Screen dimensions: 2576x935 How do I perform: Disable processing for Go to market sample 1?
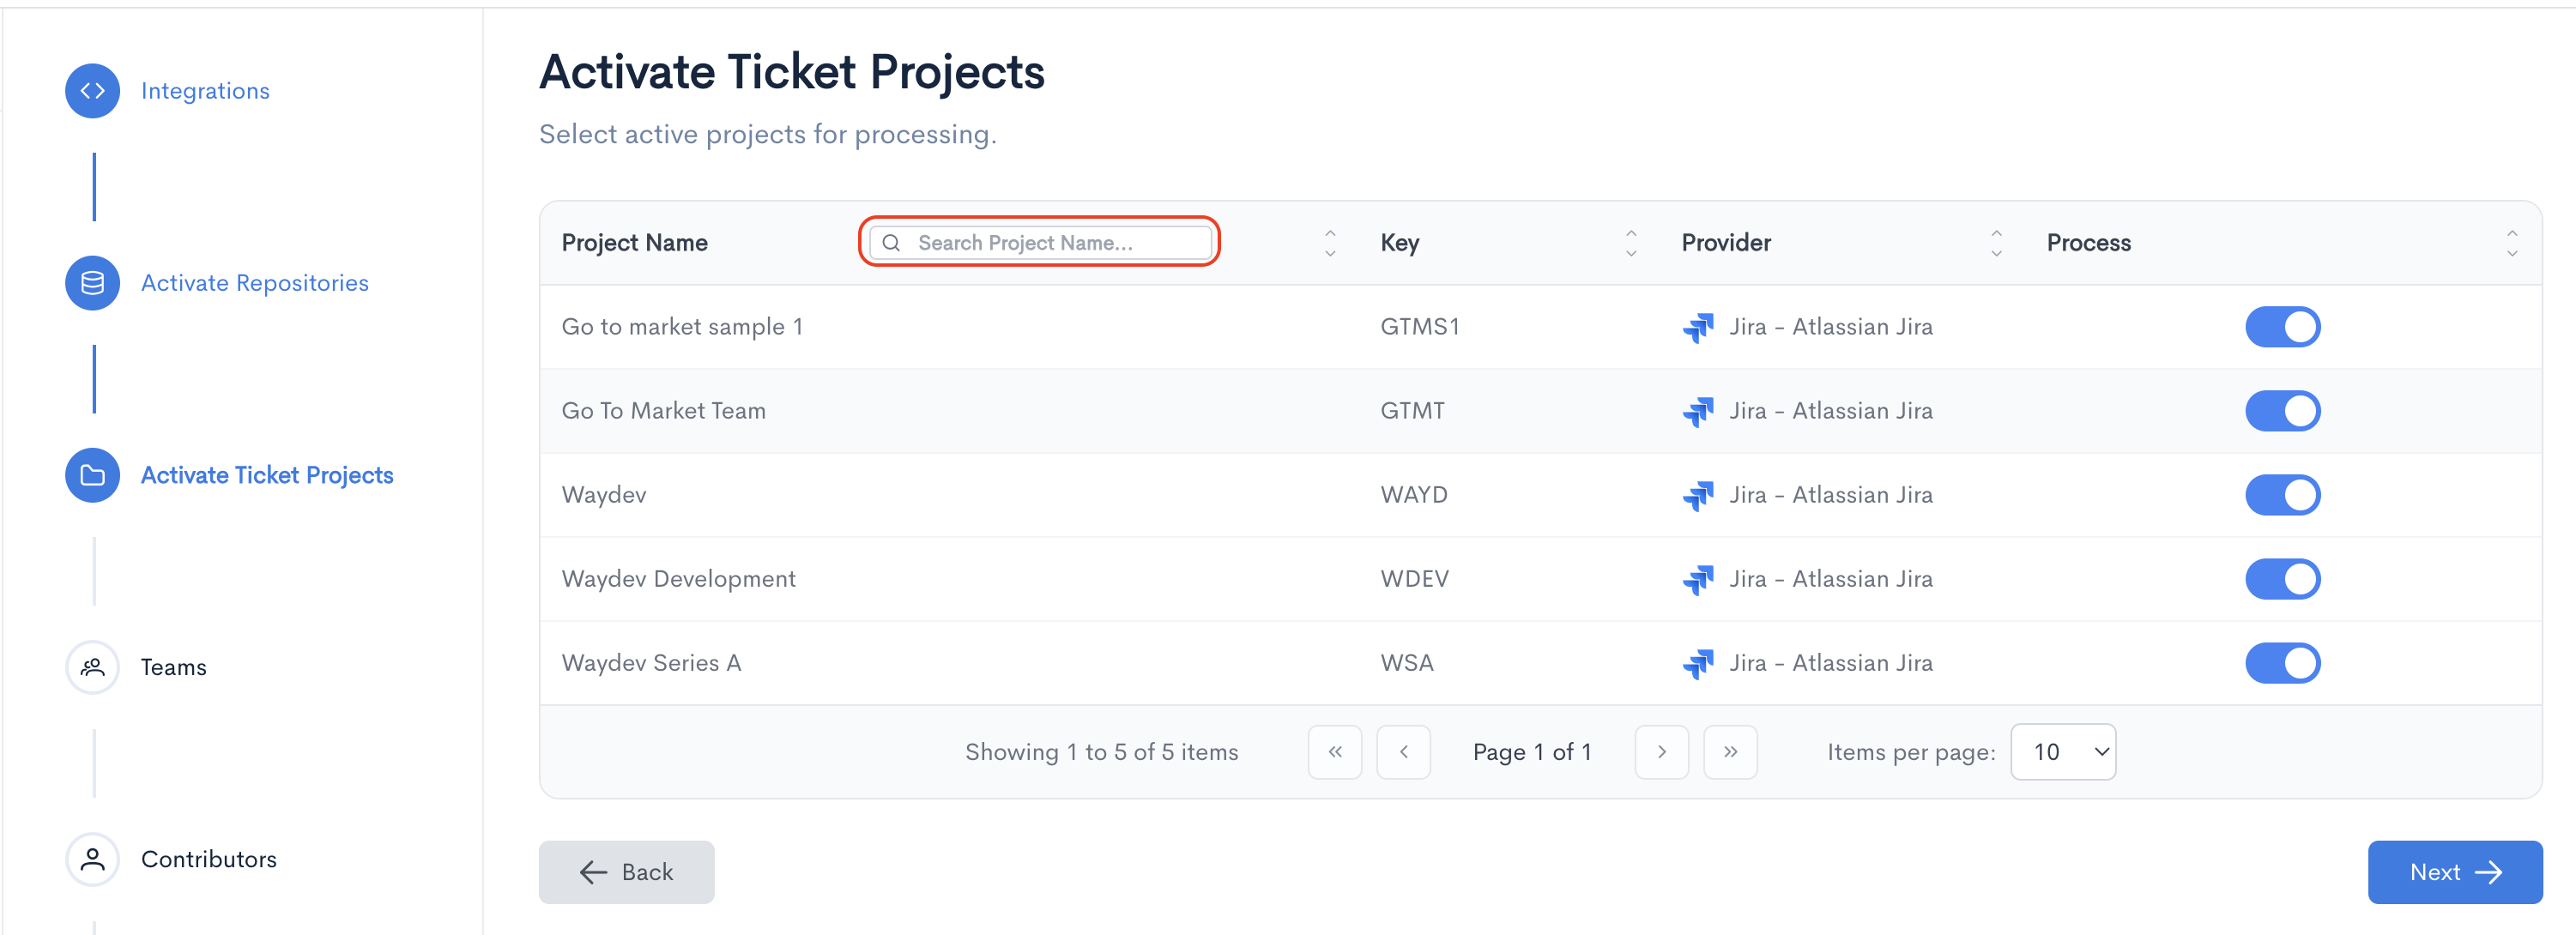coord(2282,327)
